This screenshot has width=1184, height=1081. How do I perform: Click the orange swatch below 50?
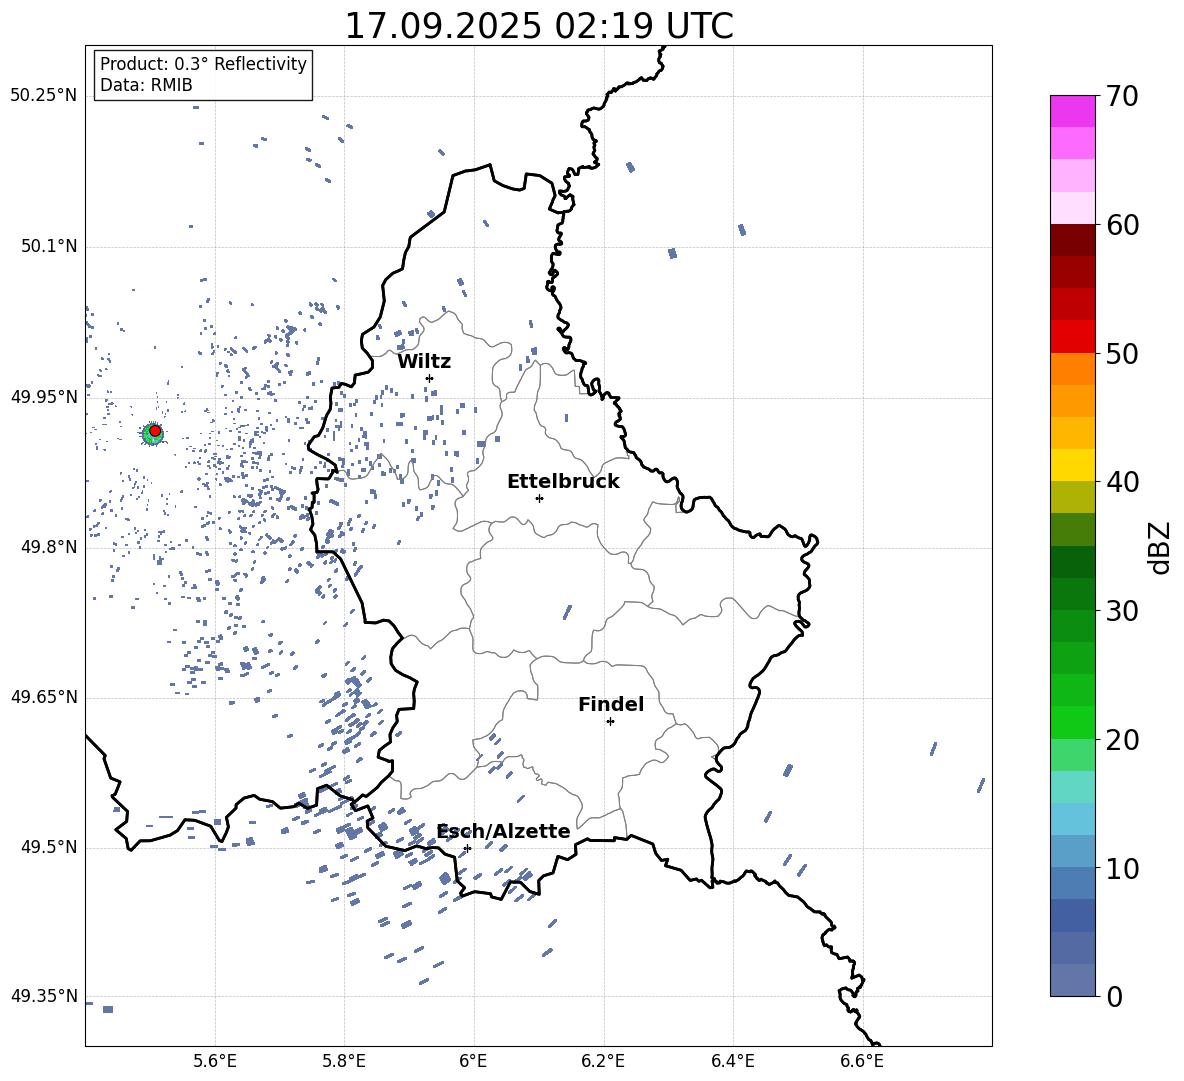pyautogui.click(x=1073, y=369)
